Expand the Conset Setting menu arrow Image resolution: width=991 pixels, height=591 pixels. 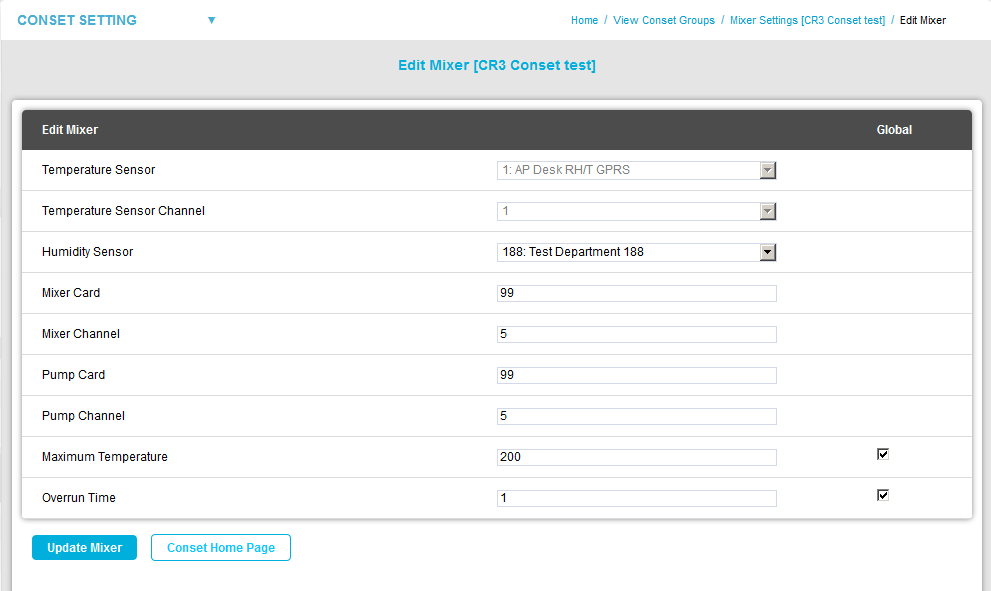click(211, 20)
